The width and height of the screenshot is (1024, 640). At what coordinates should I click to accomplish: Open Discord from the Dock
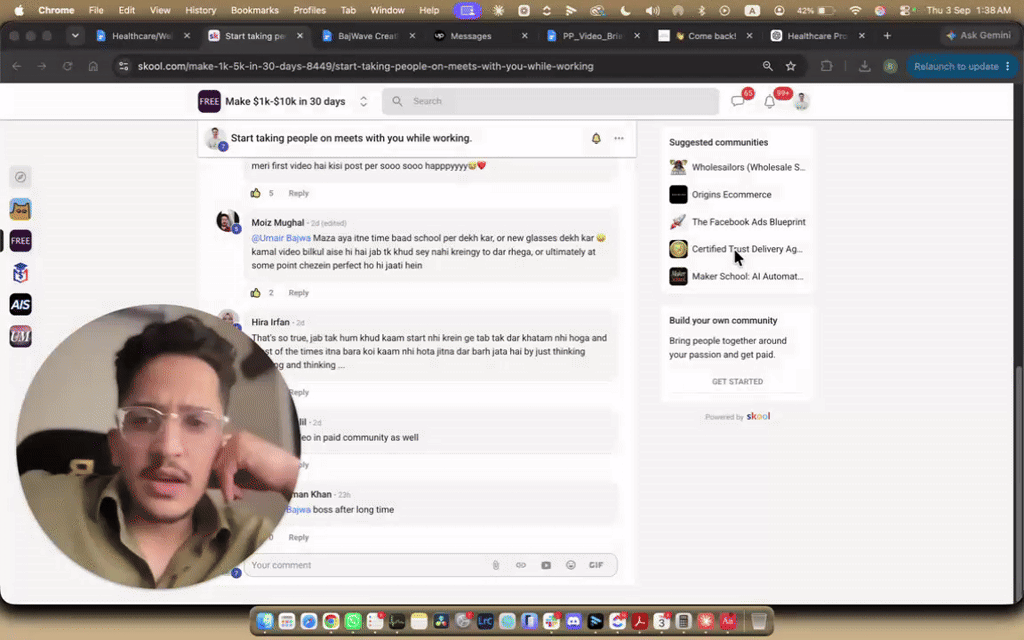(573, 621)
